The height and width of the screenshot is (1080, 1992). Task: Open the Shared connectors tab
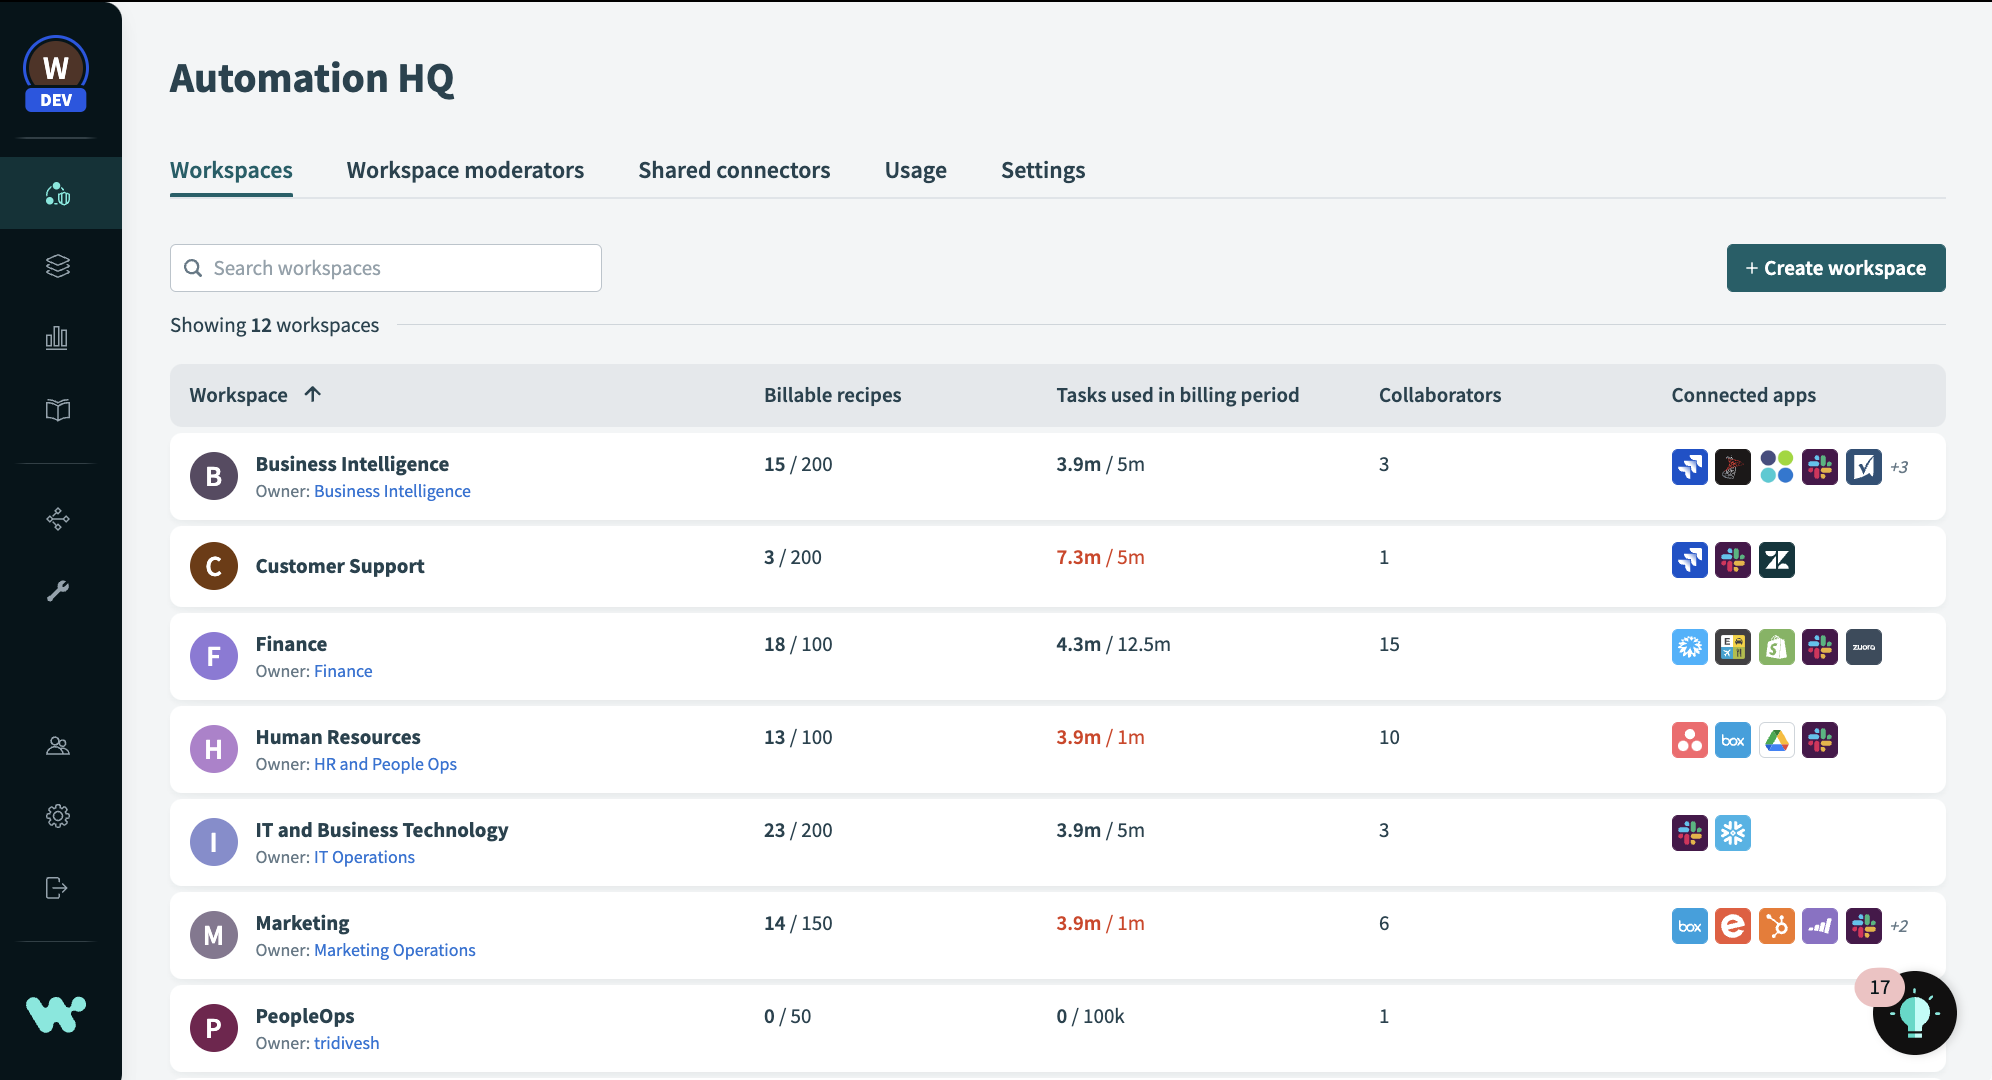pos(734,170)
